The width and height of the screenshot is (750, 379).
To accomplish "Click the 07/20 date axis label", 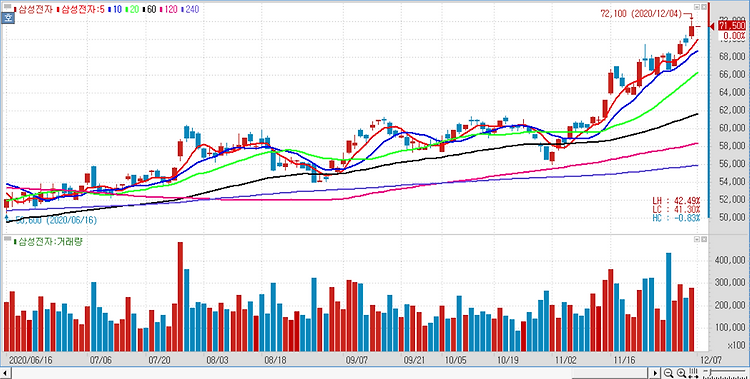I will click(159, 359).
